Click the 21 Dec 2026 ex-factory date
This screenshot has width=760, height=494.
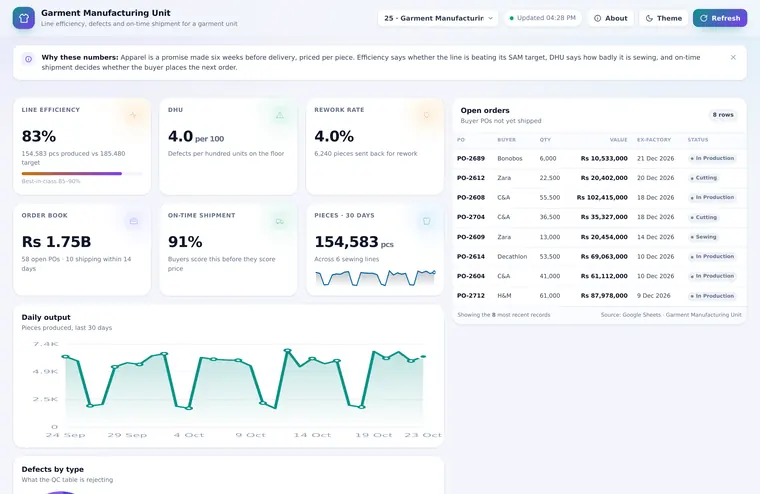coord(655,159)
